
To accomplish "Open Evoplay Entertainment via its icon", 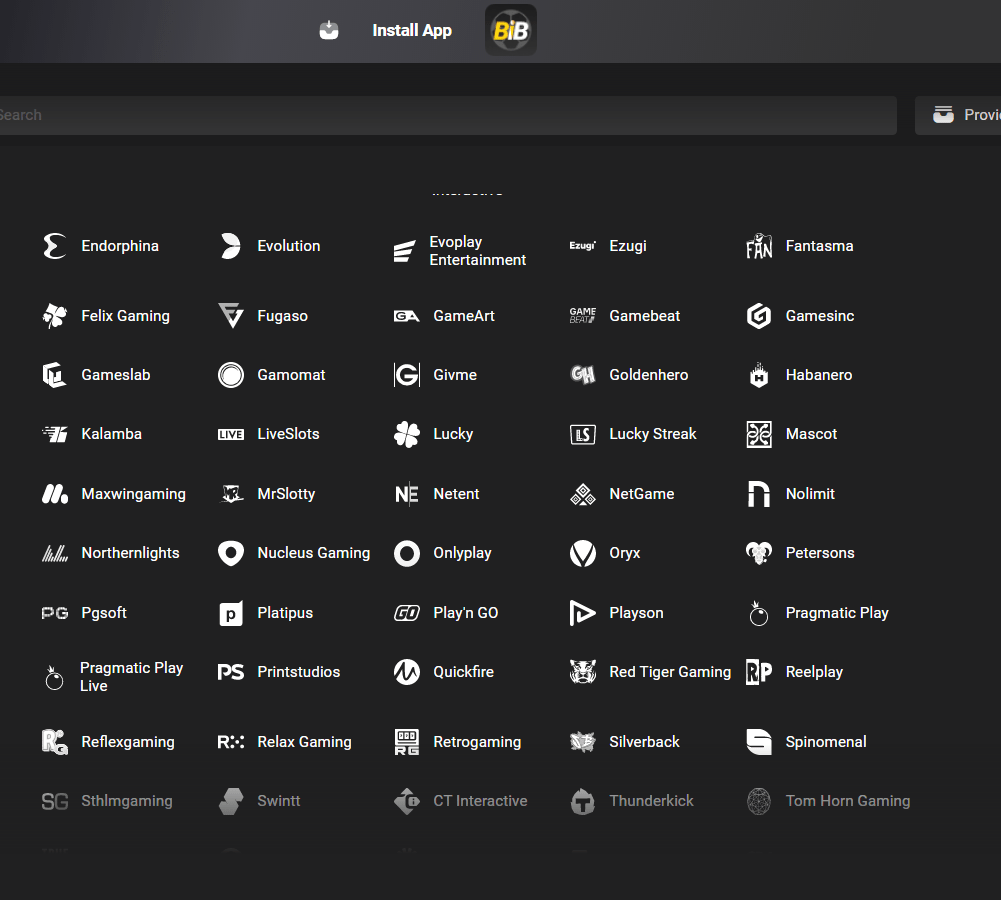I will click(406, 251).
